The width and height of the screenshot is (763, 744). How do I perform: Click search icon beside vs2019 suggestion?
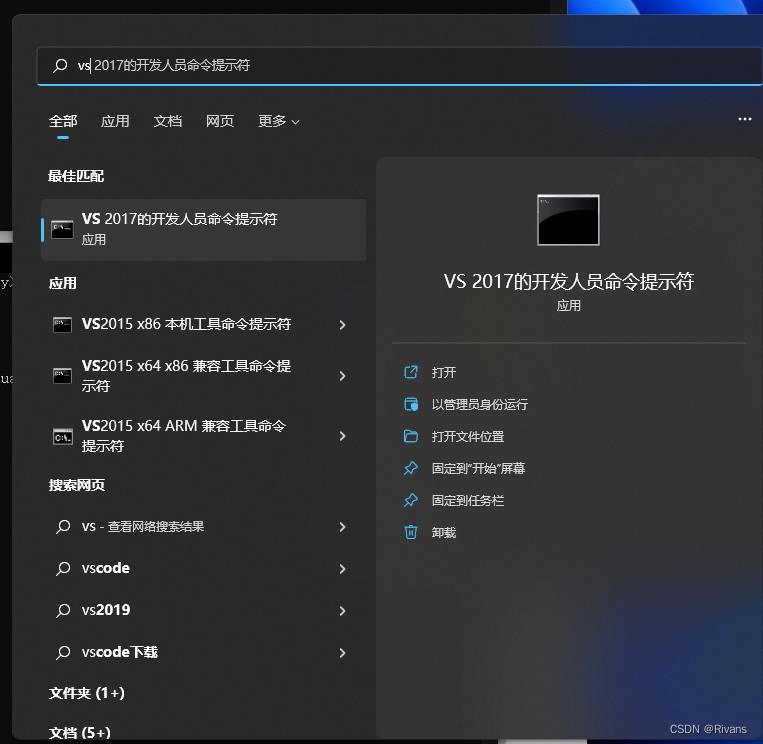[63, 611]
